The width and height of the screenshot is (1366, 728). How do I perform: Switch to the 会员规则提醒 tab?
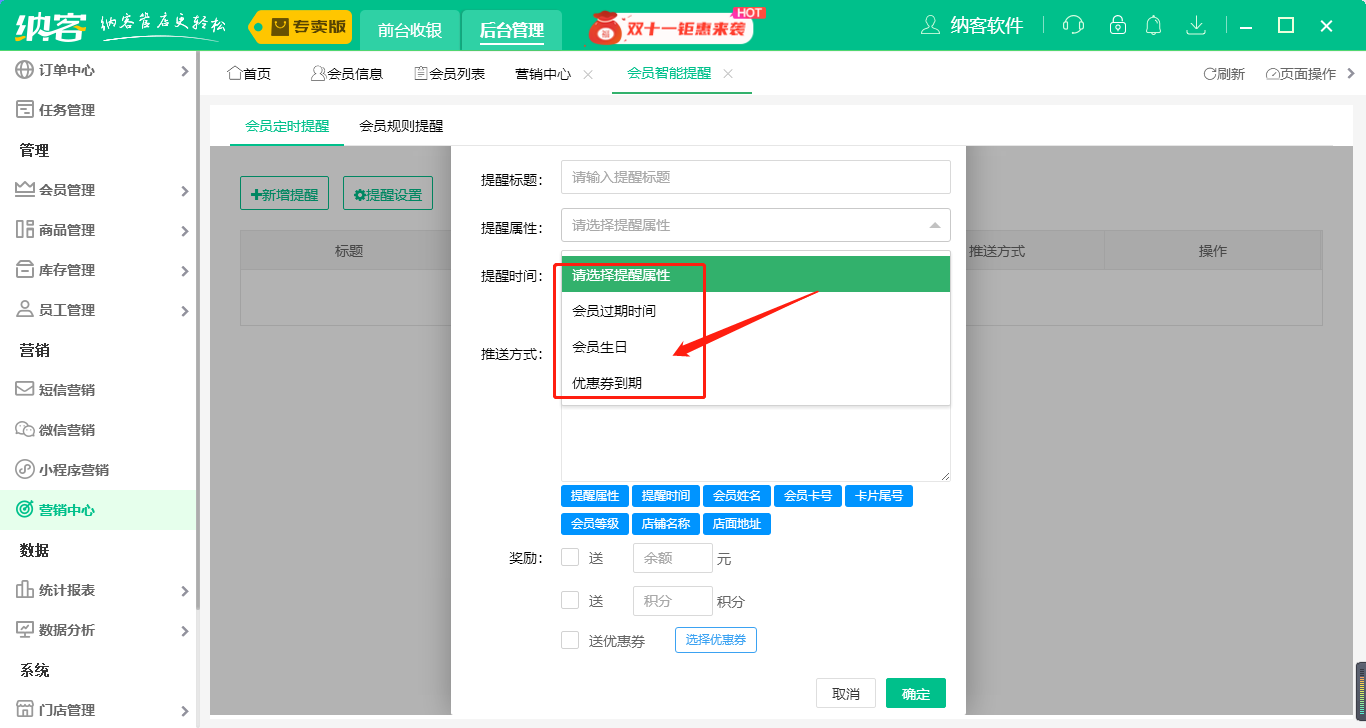point(403,126)
